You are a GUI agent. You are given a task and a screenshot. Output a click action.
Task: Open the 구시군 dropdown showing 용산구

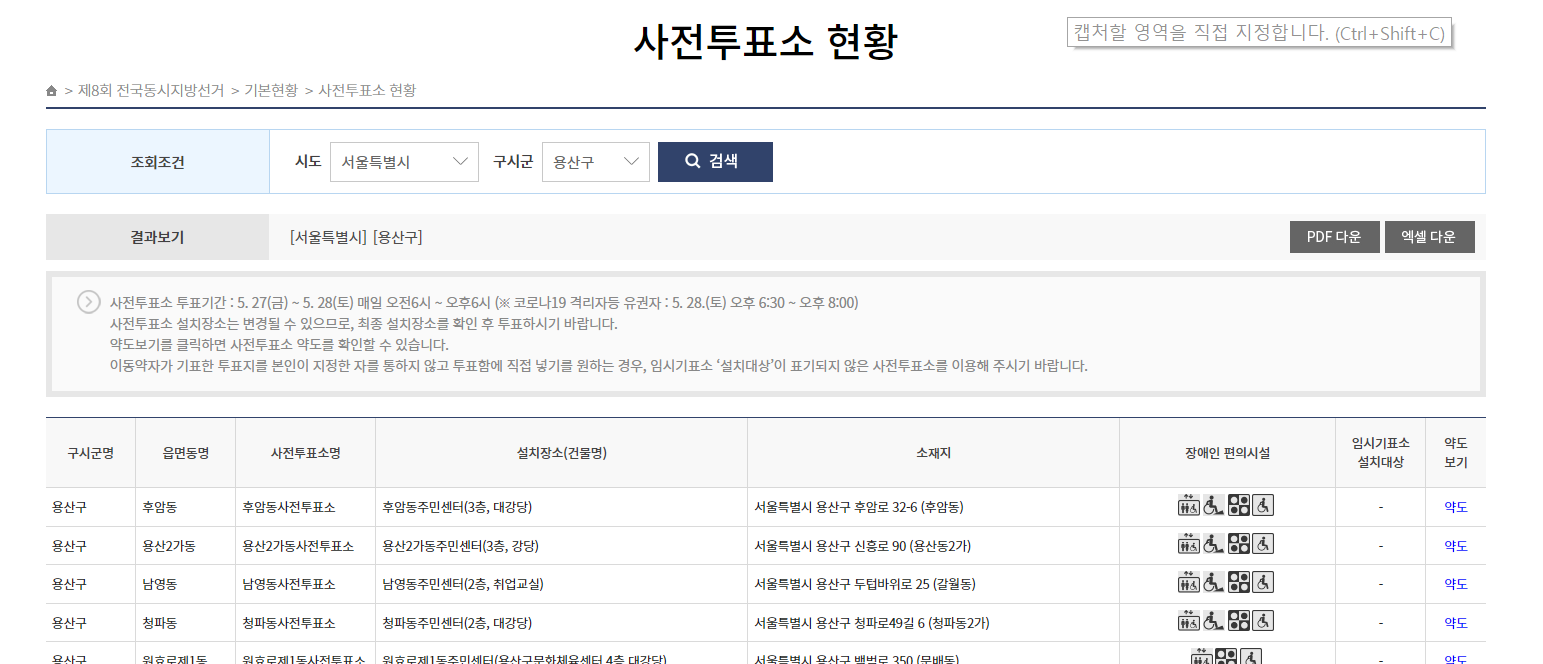tap(595, 161)
